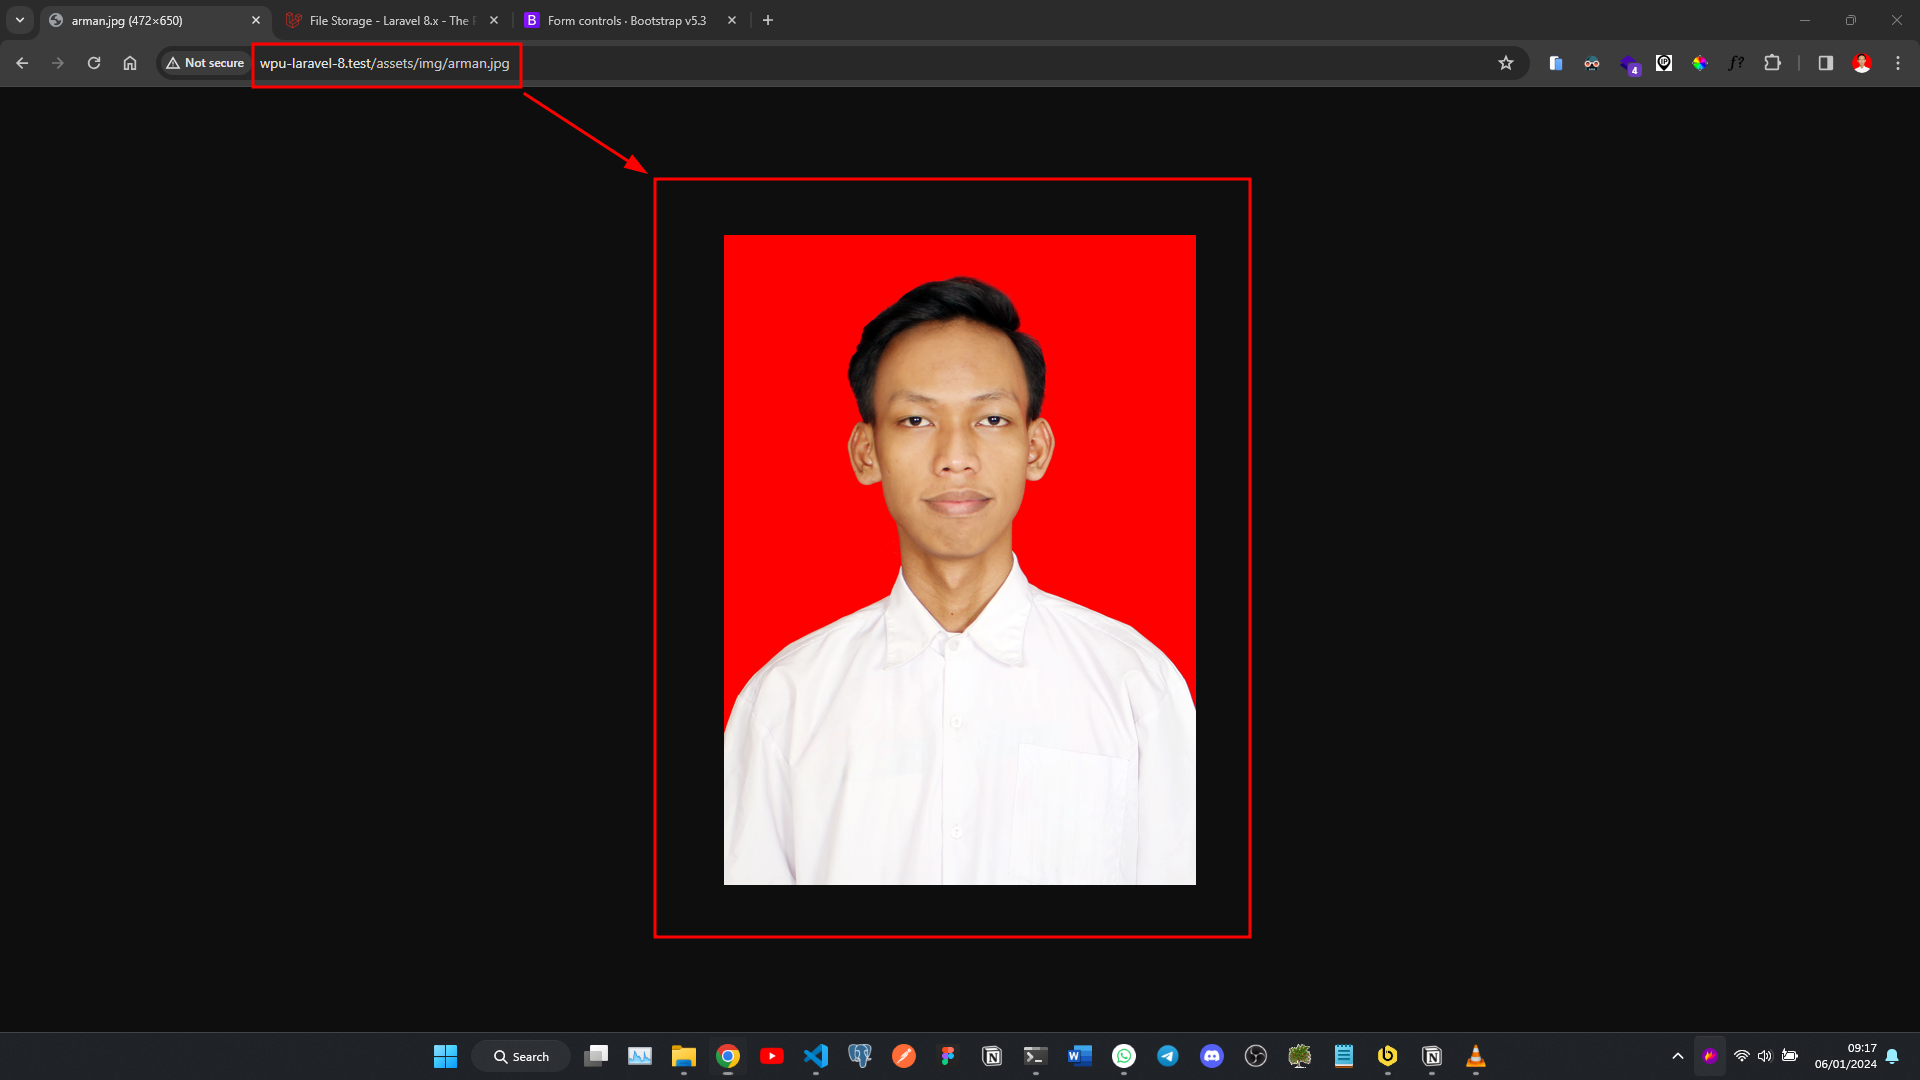Viewport: 1920px width, 1080px height.
Task: Click inside the address bar
Action: pyautogui.click(x=700, y=63)
